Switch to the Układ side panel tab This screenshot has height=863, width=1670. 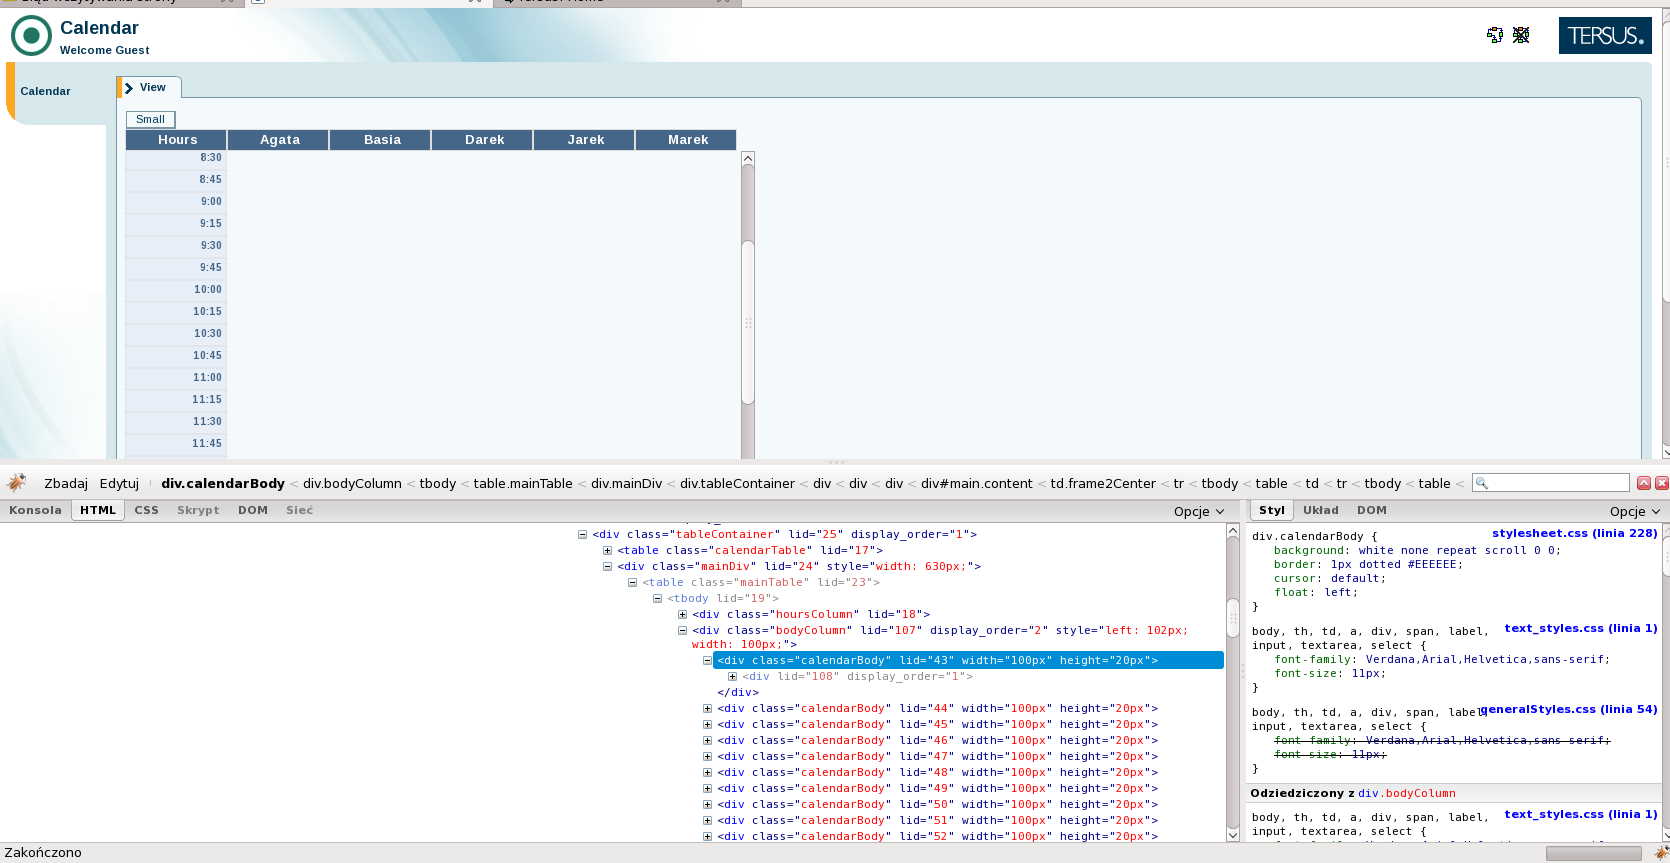(1321, 510)
